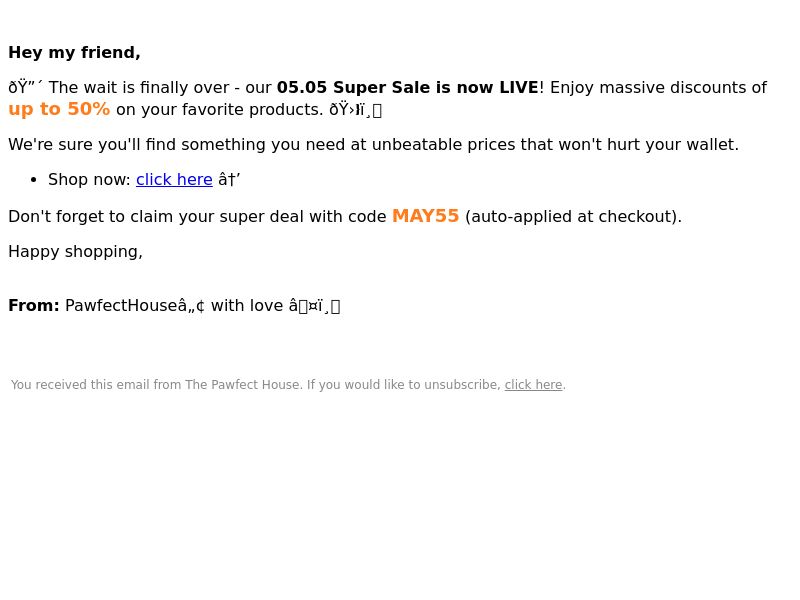Click the garbled emoji after favorite products
This screenshot has width=800, height=600.
coord(356,110)
